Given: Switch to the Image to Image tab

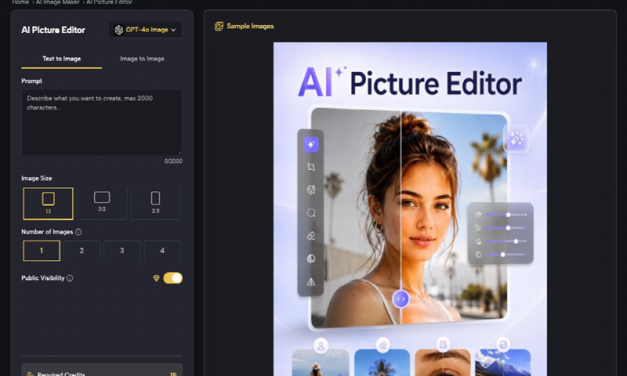Looking at the screenshot, I should click(x=142, y=59).
